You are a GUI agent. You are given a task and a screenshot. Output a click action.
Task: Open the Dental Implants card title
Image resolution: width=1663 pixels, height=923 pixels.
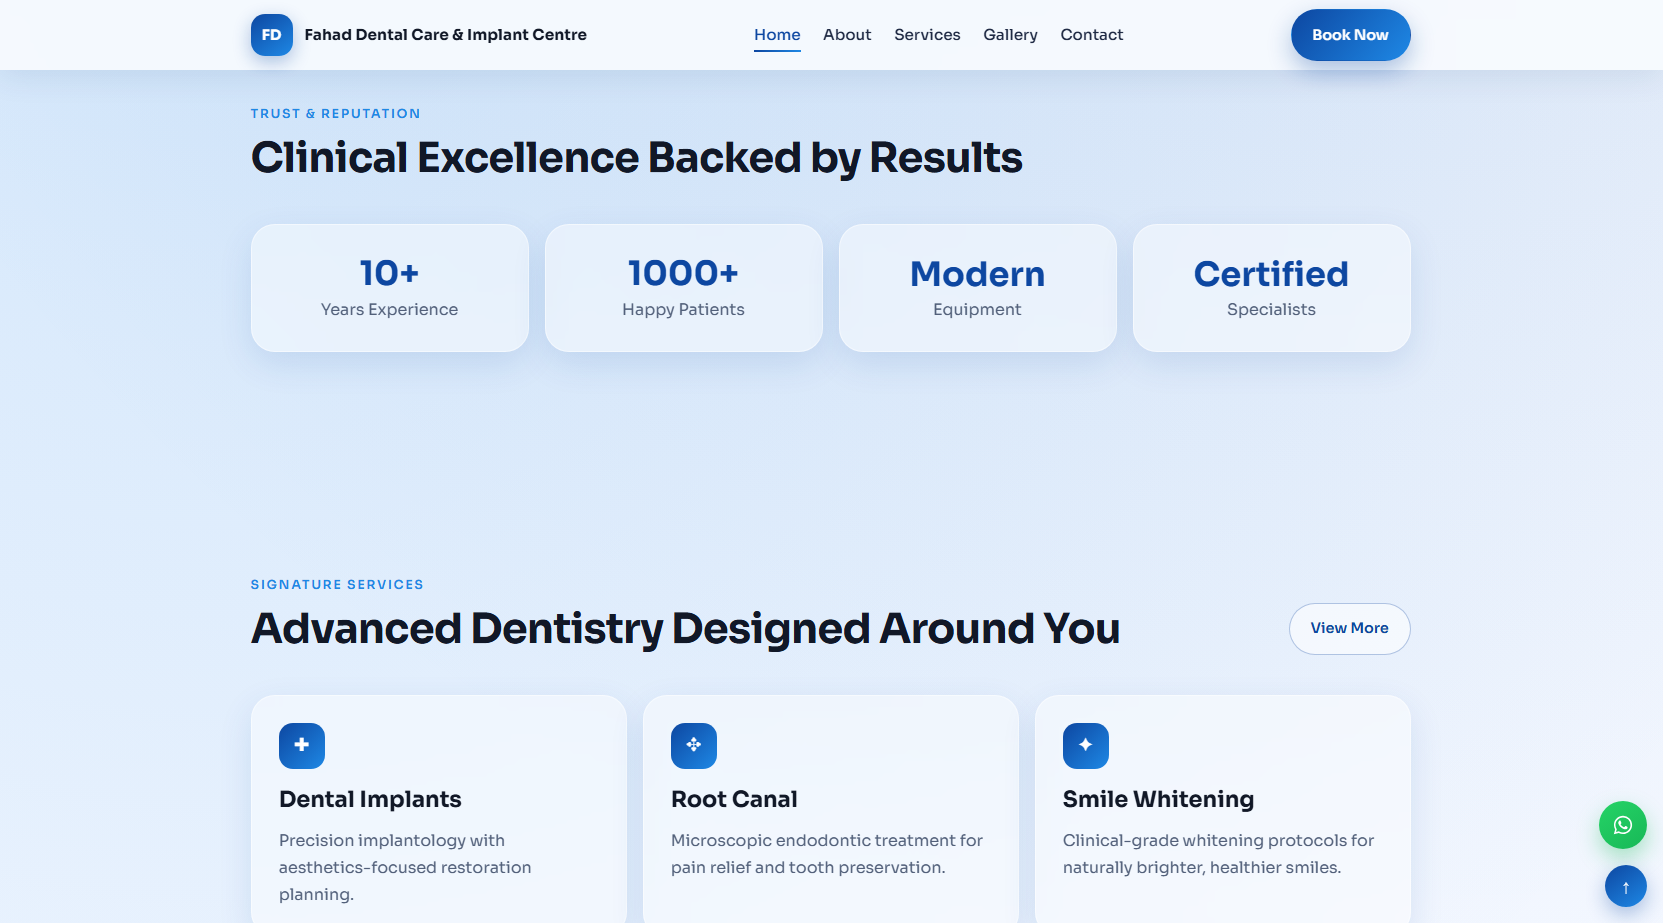coord(370,800)
